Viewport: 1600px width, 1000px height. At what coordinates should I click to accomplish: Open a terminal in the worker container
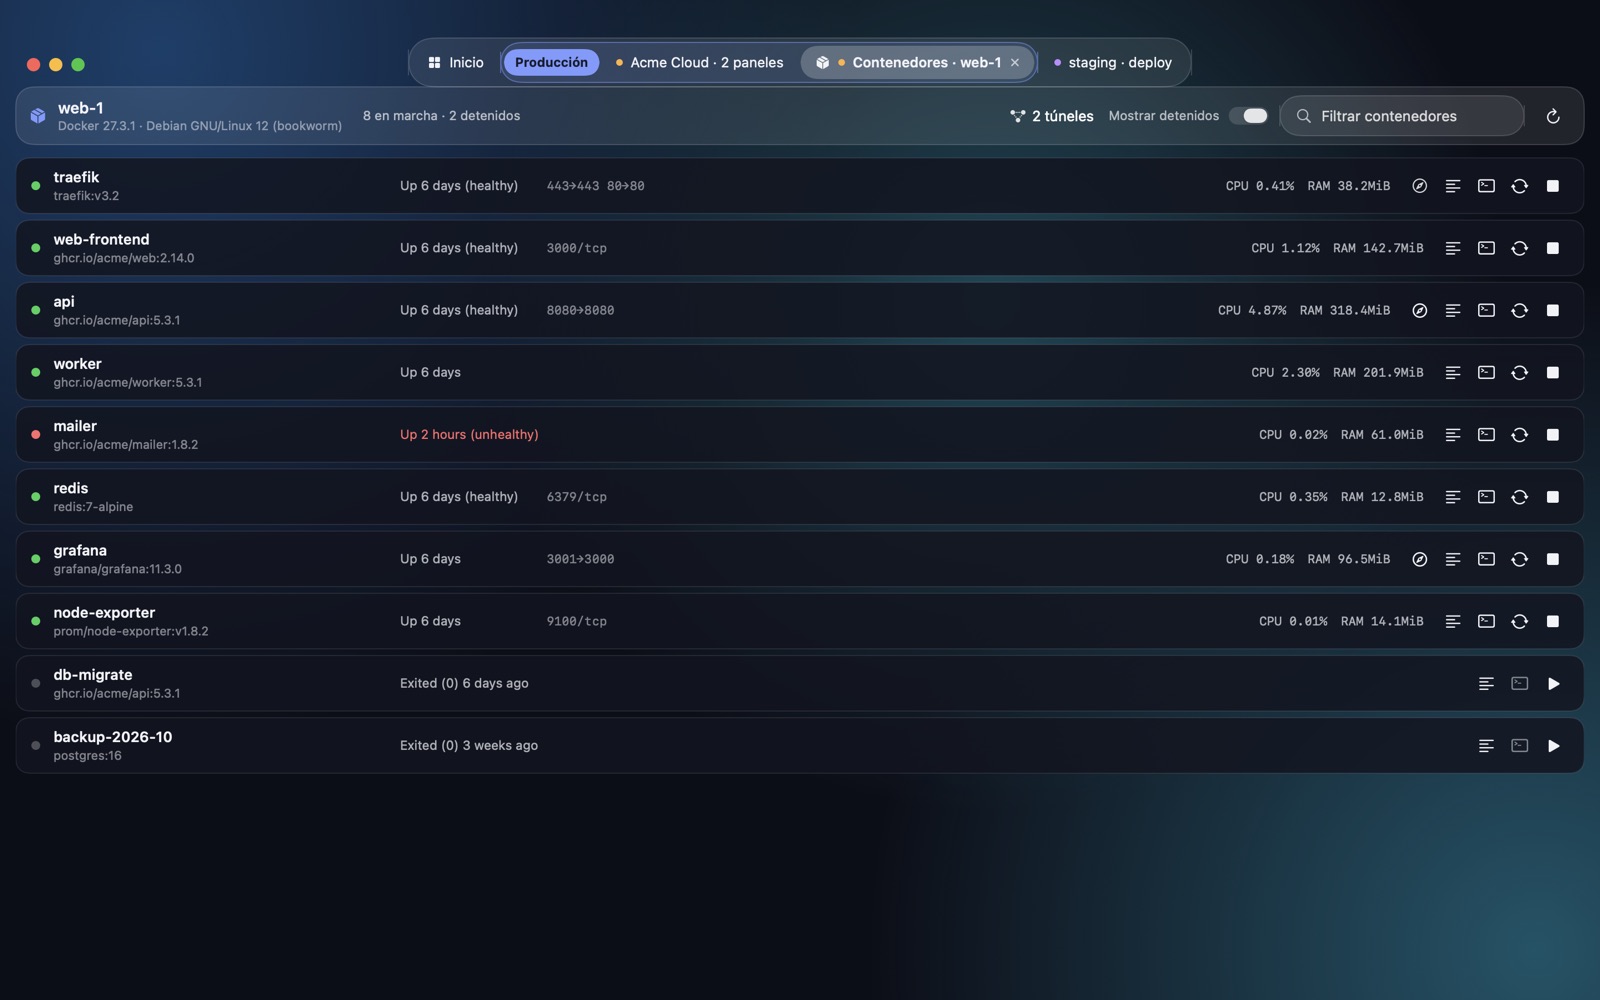1486,372
